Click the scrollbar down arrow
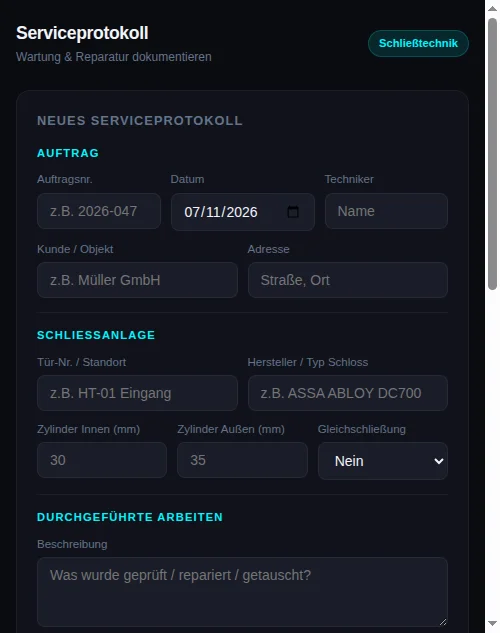 click(492, 624)
